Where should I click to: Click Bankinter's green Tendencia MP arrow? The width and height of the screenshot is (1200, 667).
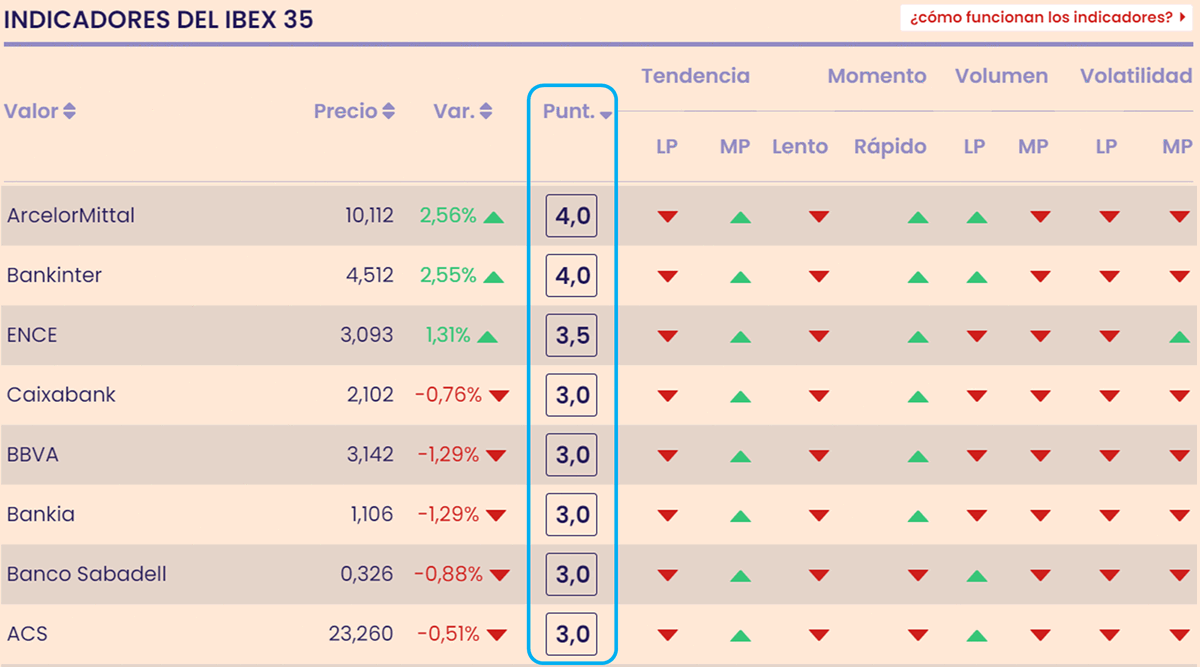click(x=740, y=276)
